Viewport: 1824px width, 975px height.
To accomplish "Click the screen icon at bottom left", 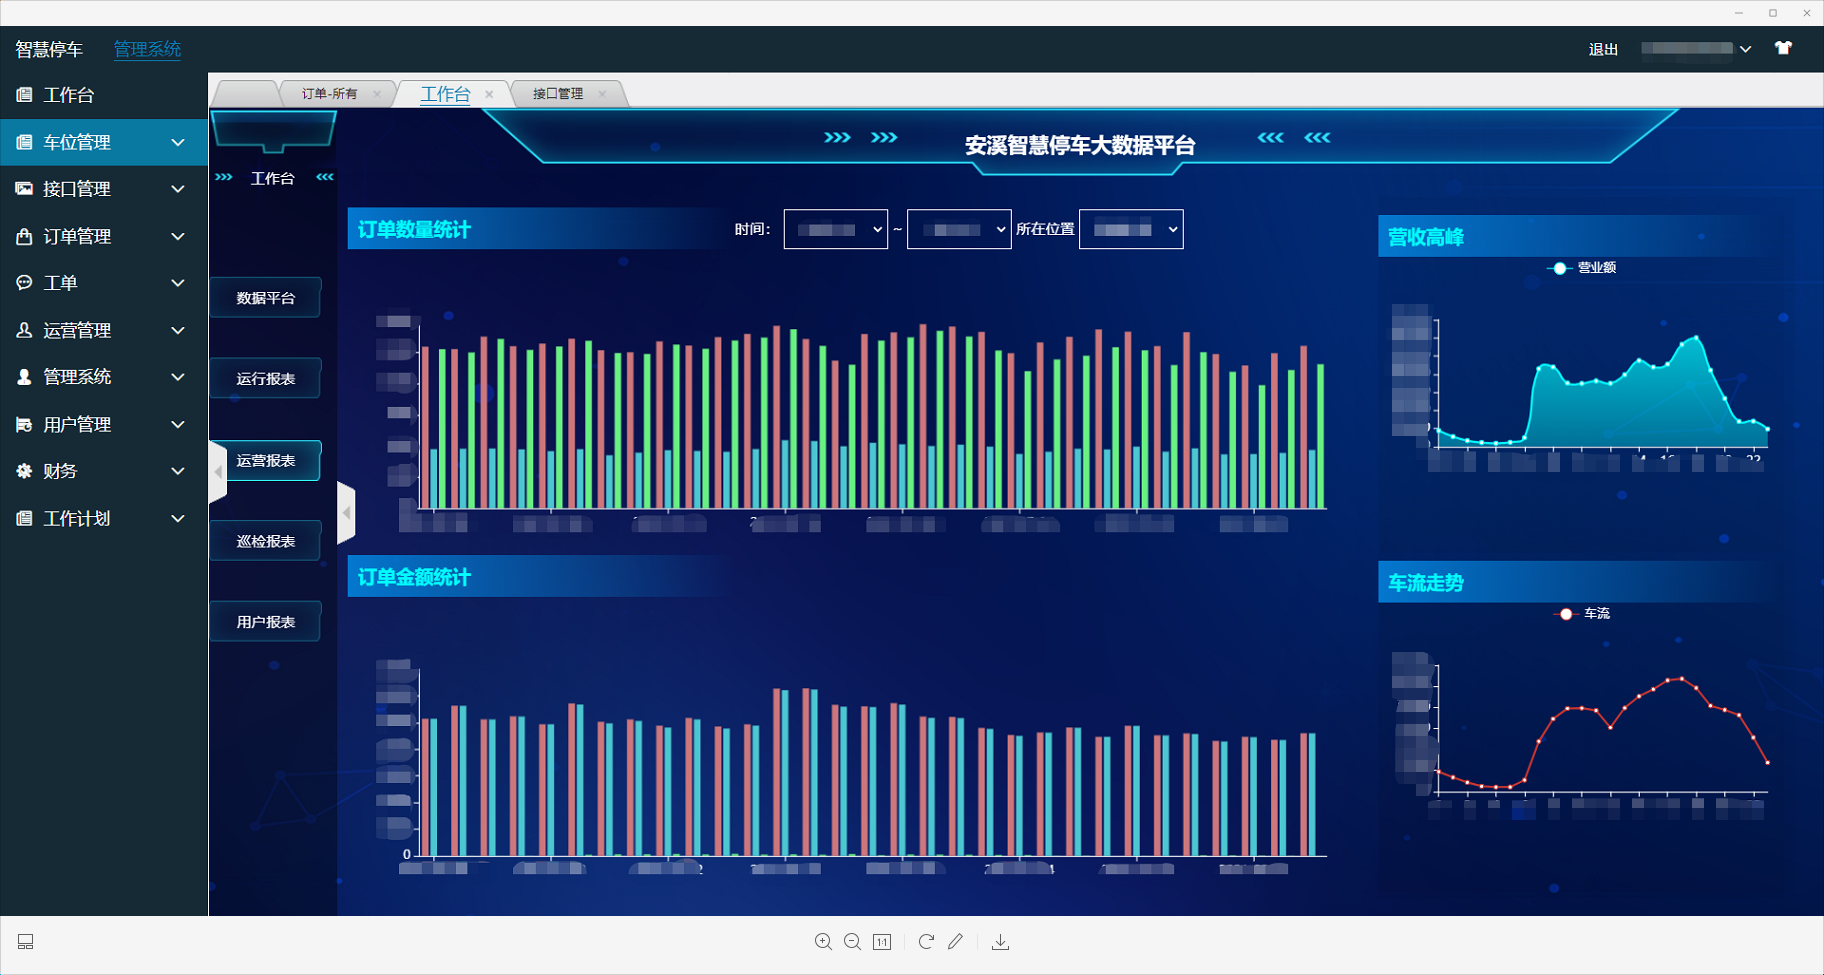I will tap(26, 942).
